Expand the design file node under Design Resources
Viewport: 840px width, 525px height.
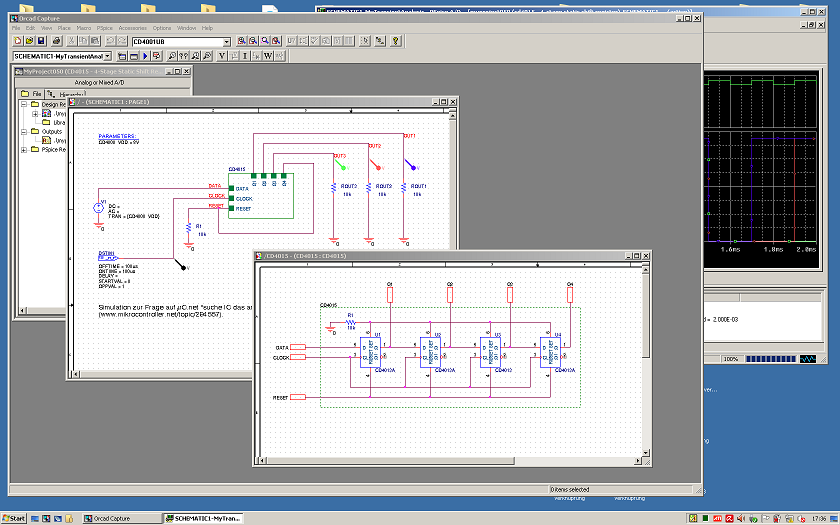pos(35,114)
